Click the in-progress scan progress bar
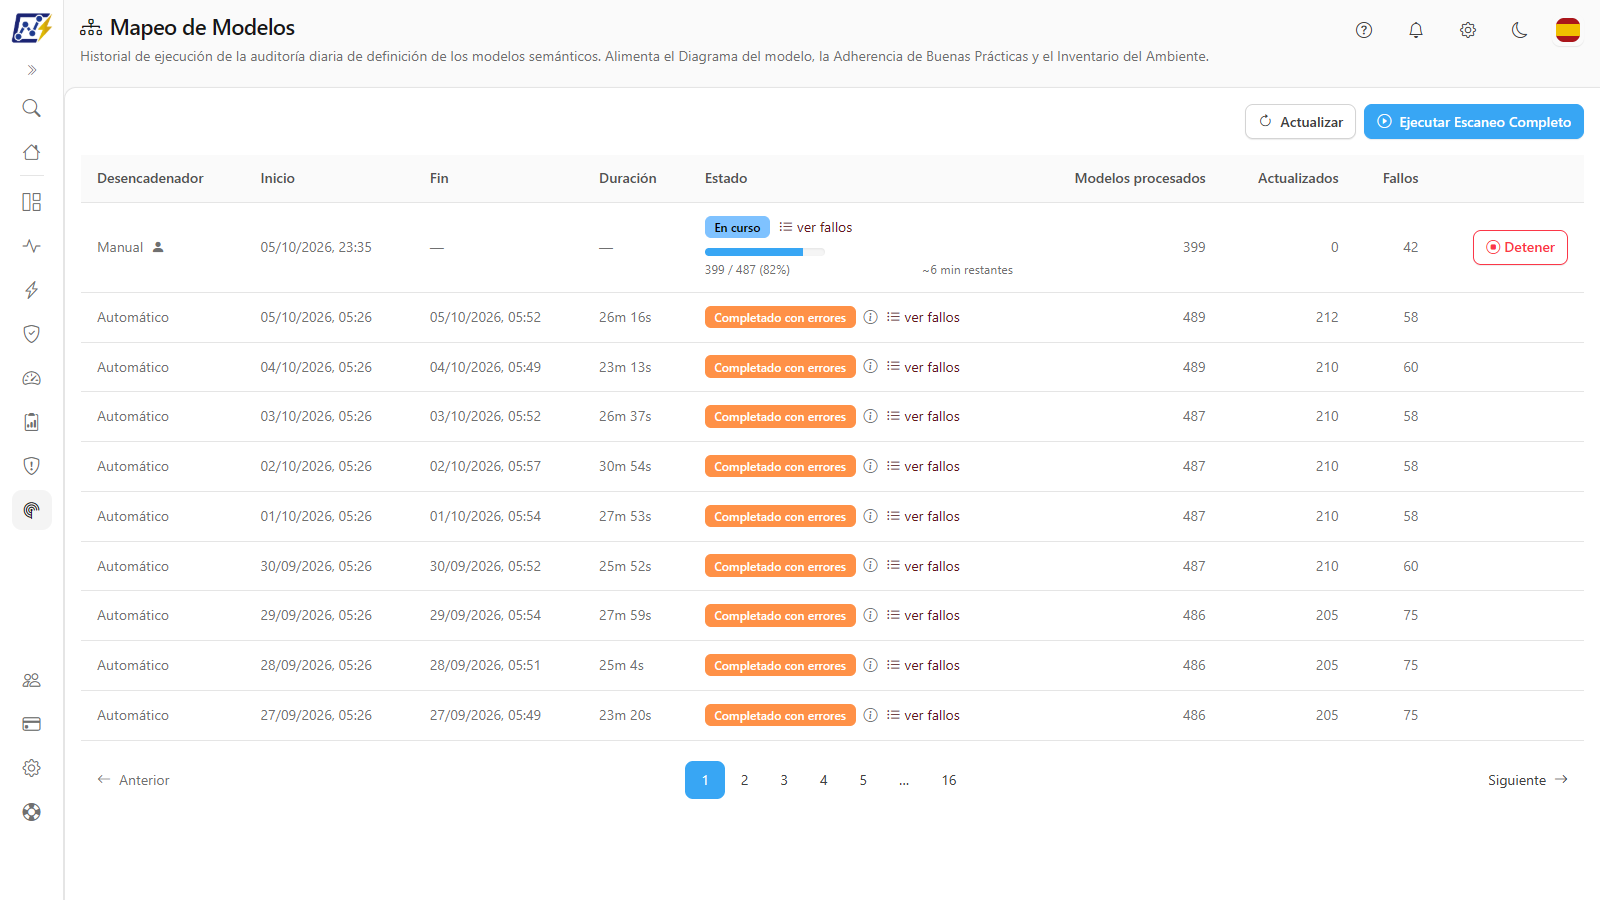The image size is (1600, 900). (x=765, y=252)
